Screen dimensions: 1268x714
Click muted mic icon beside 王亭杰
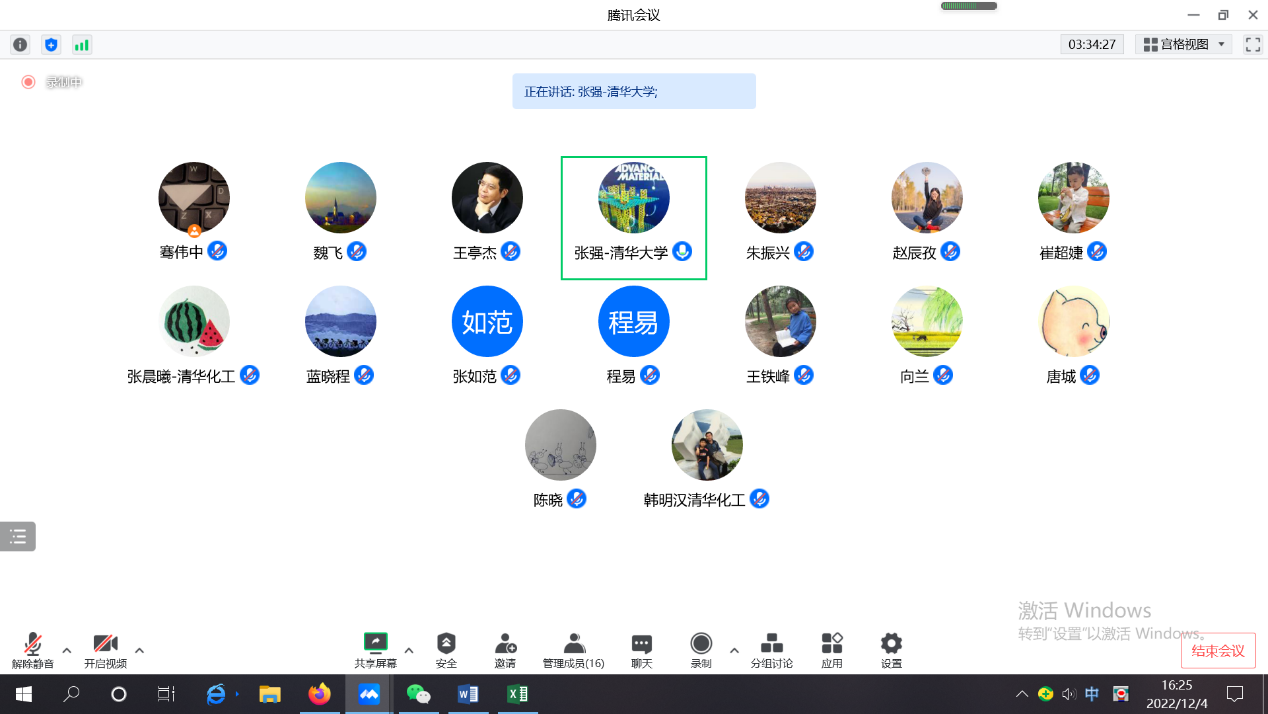[511, 251]
